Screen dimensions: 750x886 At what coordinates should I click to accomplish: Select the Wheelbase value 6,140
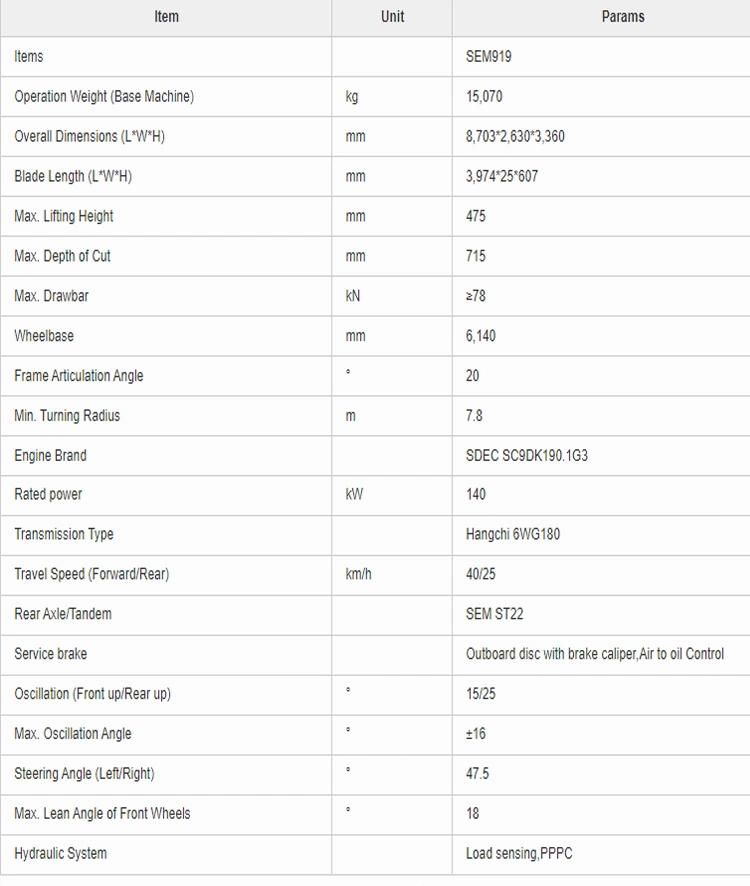point(480,336)
